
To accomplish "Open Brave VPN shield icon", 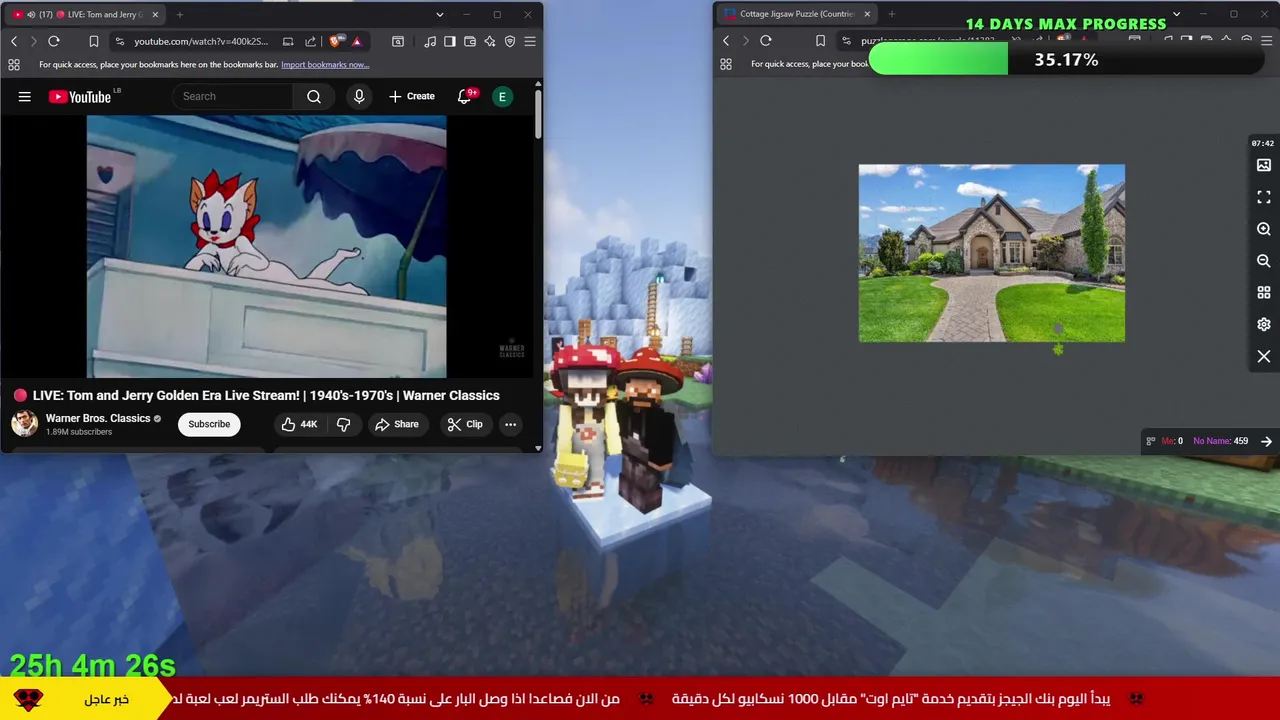I will pyautogui.click(x=510, y=41).
